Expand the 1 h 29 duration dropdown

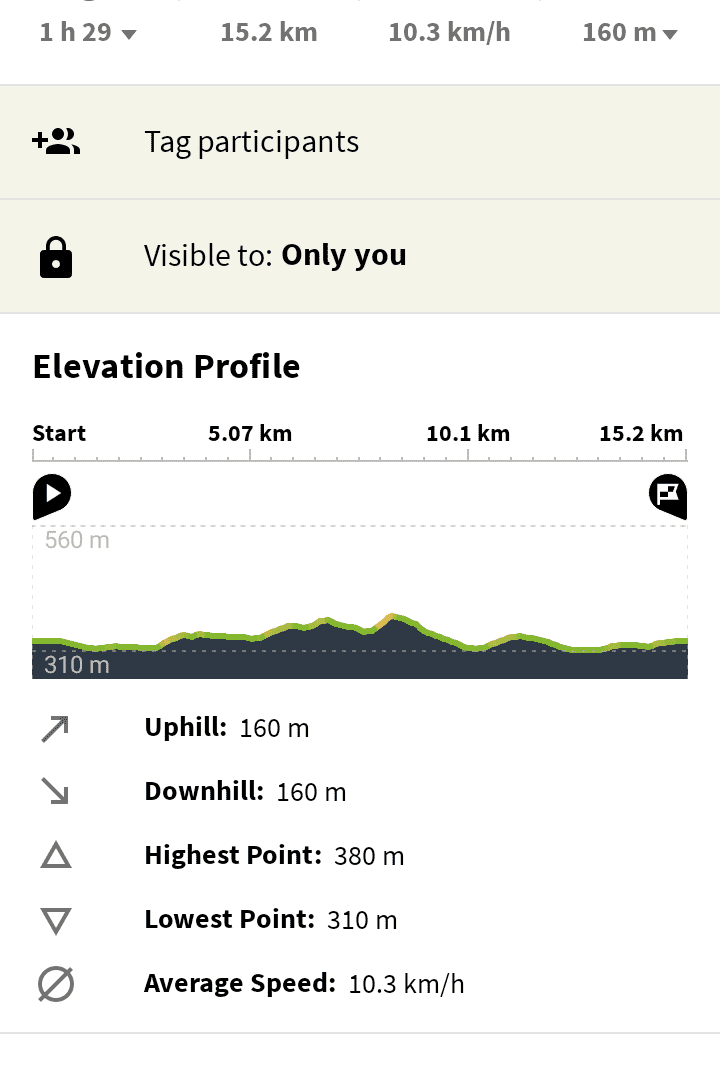[88, 33]
